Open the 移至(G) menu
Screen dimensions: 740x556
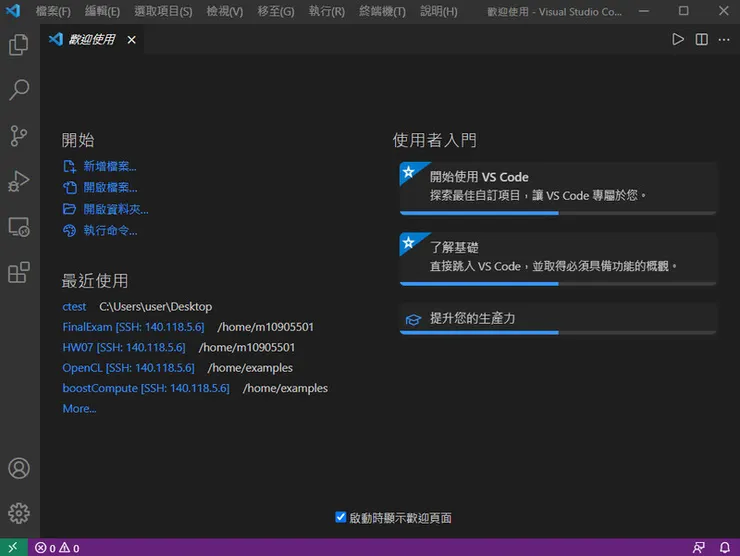276,11
